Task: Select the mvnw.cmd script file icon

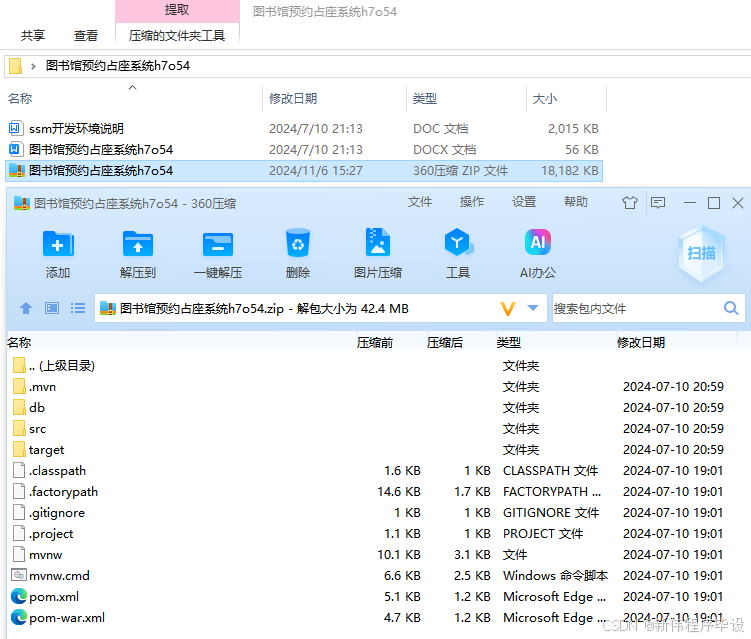Action: click(x=19, y=575)
